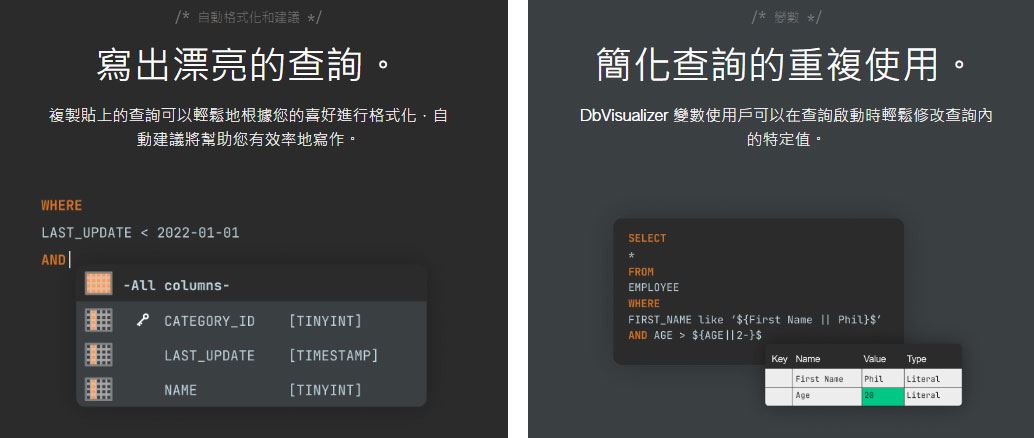This screenshot has height=438, width=1034.
Task: Open the Literal type cell for First Name
Action: tap(930, 379)
